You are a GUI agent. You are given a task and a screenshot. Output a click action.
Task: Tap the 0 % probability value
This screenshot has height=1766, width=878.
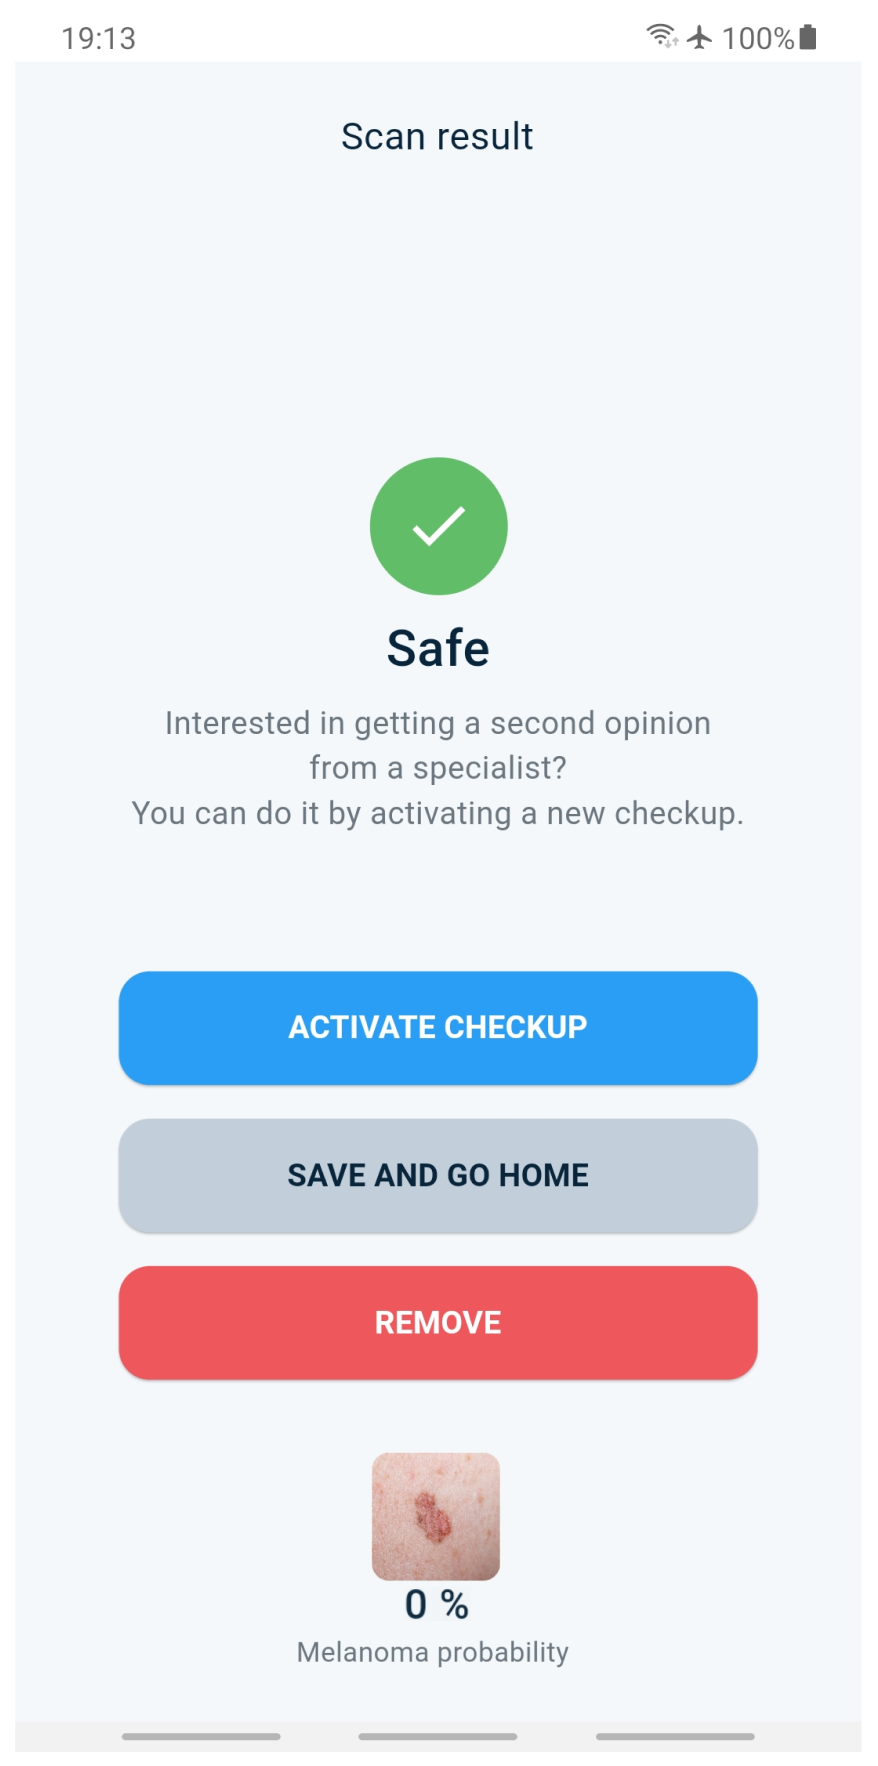(436, 1604)
